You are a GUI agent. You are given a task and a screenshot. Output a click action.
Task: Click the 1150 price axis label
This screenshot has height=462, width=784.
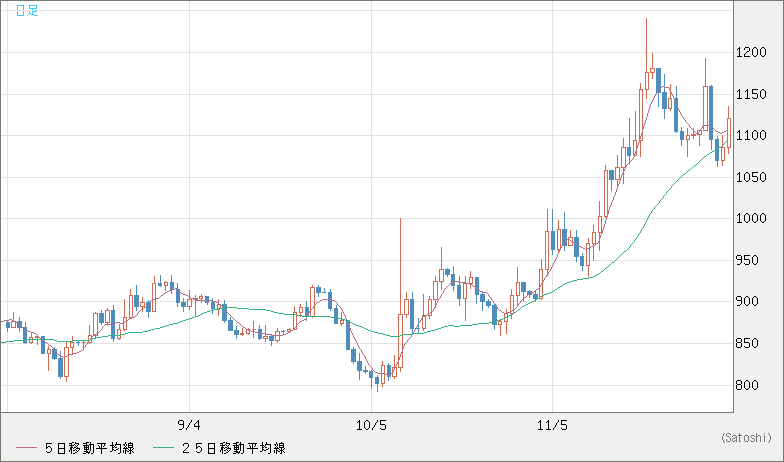click(x=752, y=94)
